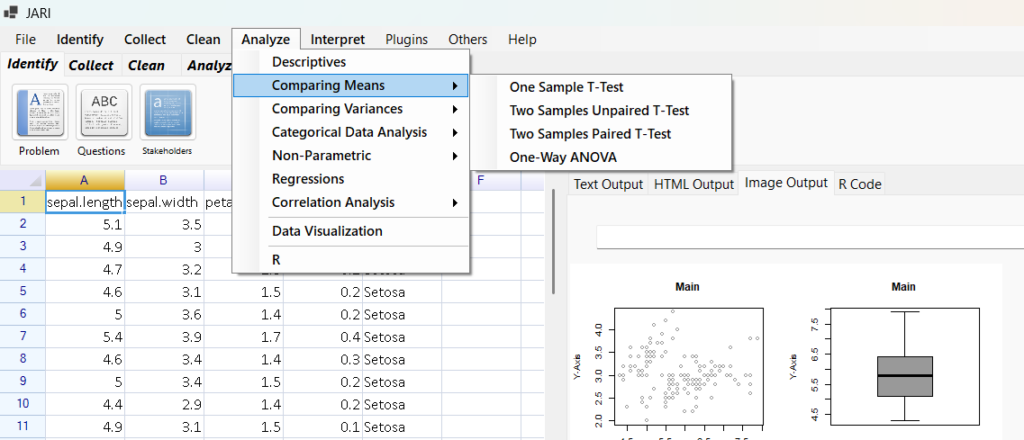Switch to the Text Output tab
This screenshot has height=440, width=1024.
click(x=608, y=184)
